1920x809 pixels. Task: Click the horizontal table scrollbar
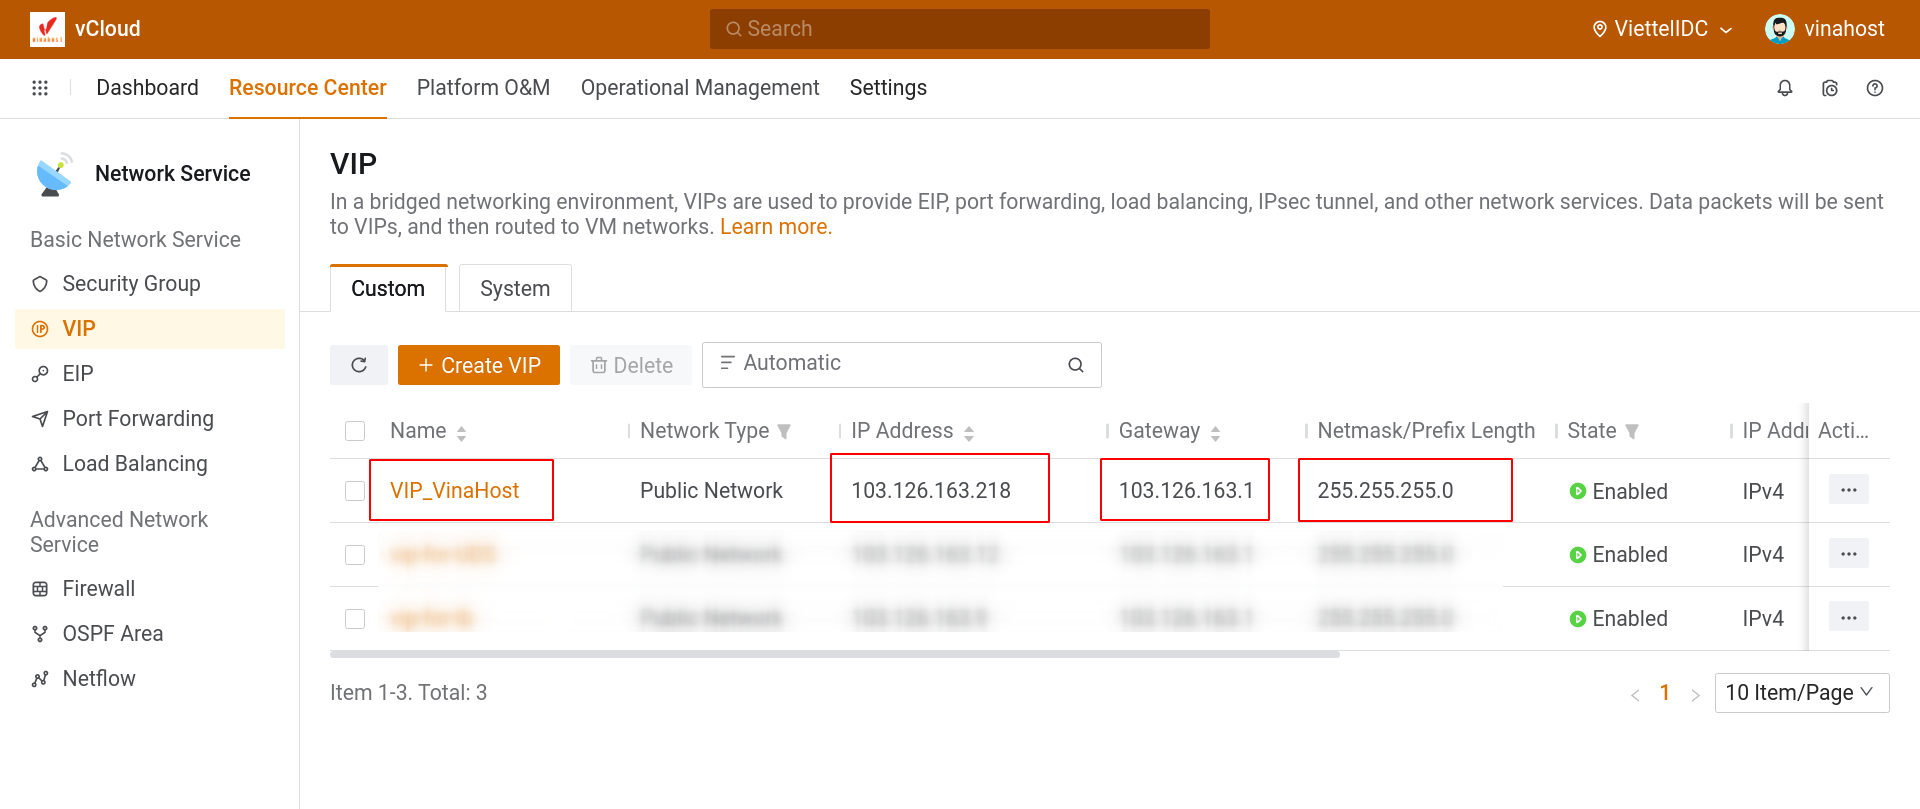(834, 654)
